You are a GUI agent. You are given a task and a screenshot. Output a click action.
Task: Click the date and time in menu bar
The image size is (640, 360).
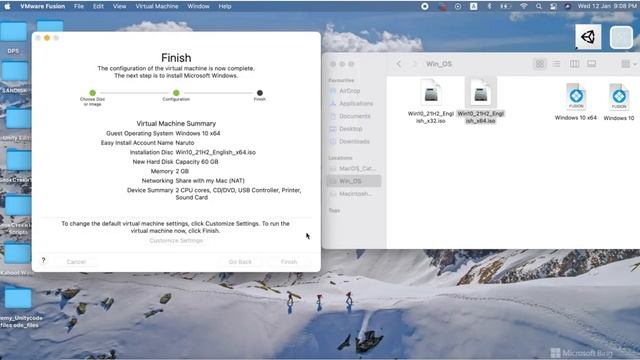click(x=607, y=7)
